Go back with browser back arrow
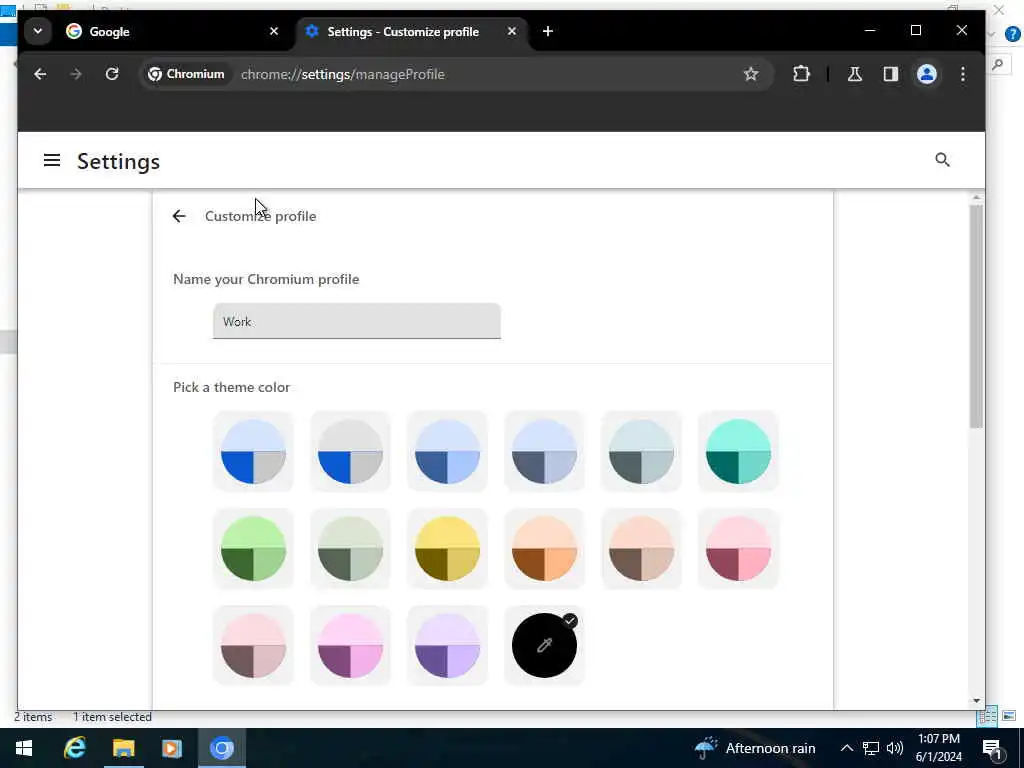Image resolution: width=1024 pixels, height=768 pixels. [40, 74]
